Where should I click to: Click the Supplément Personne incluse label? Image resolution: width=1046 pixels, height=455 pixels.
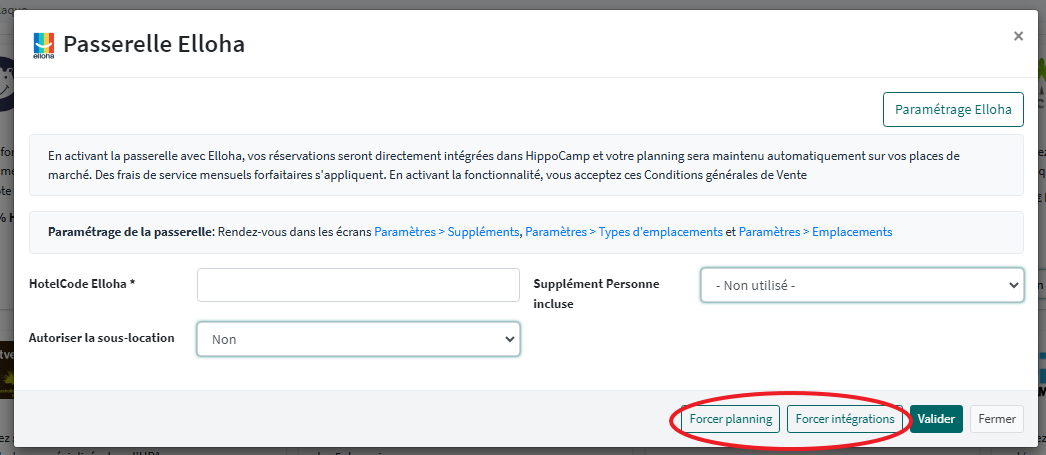click(596, 293)
